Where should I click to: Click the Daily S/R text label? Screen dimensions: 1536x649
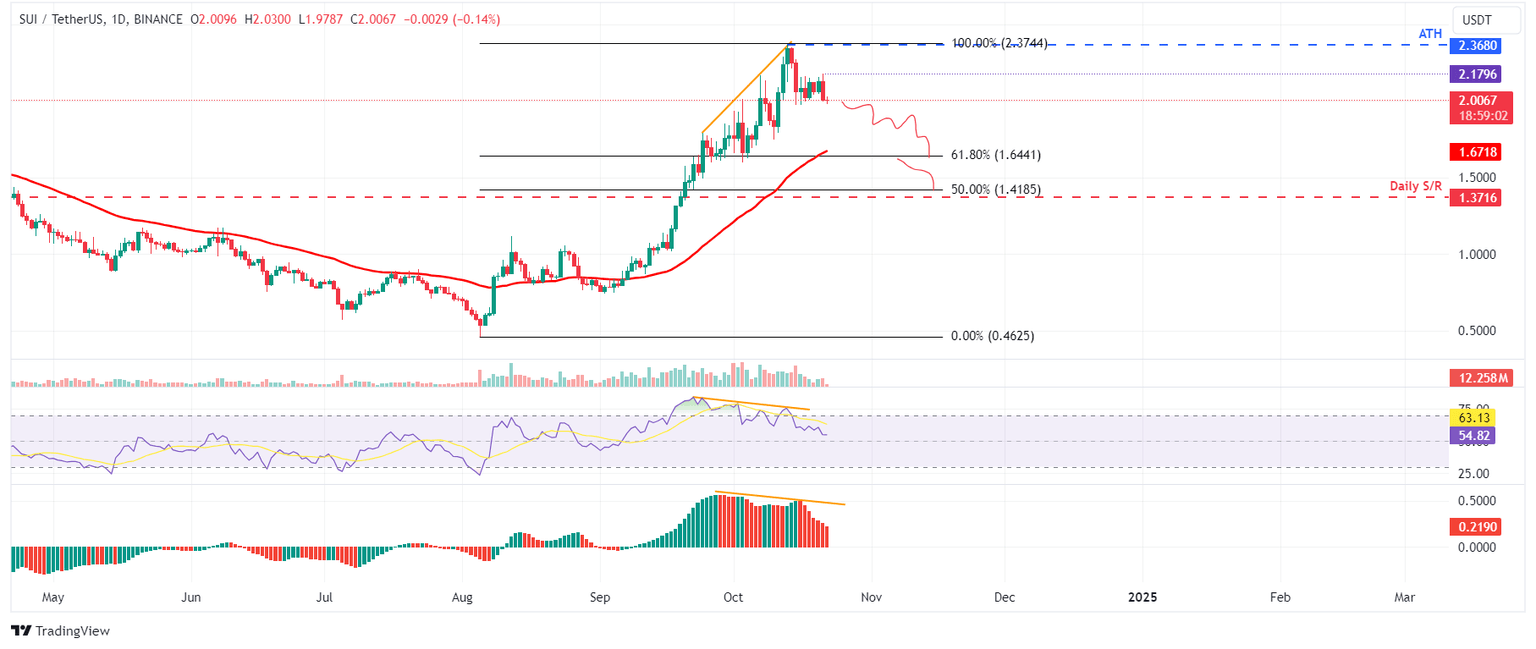[1416, 186]
